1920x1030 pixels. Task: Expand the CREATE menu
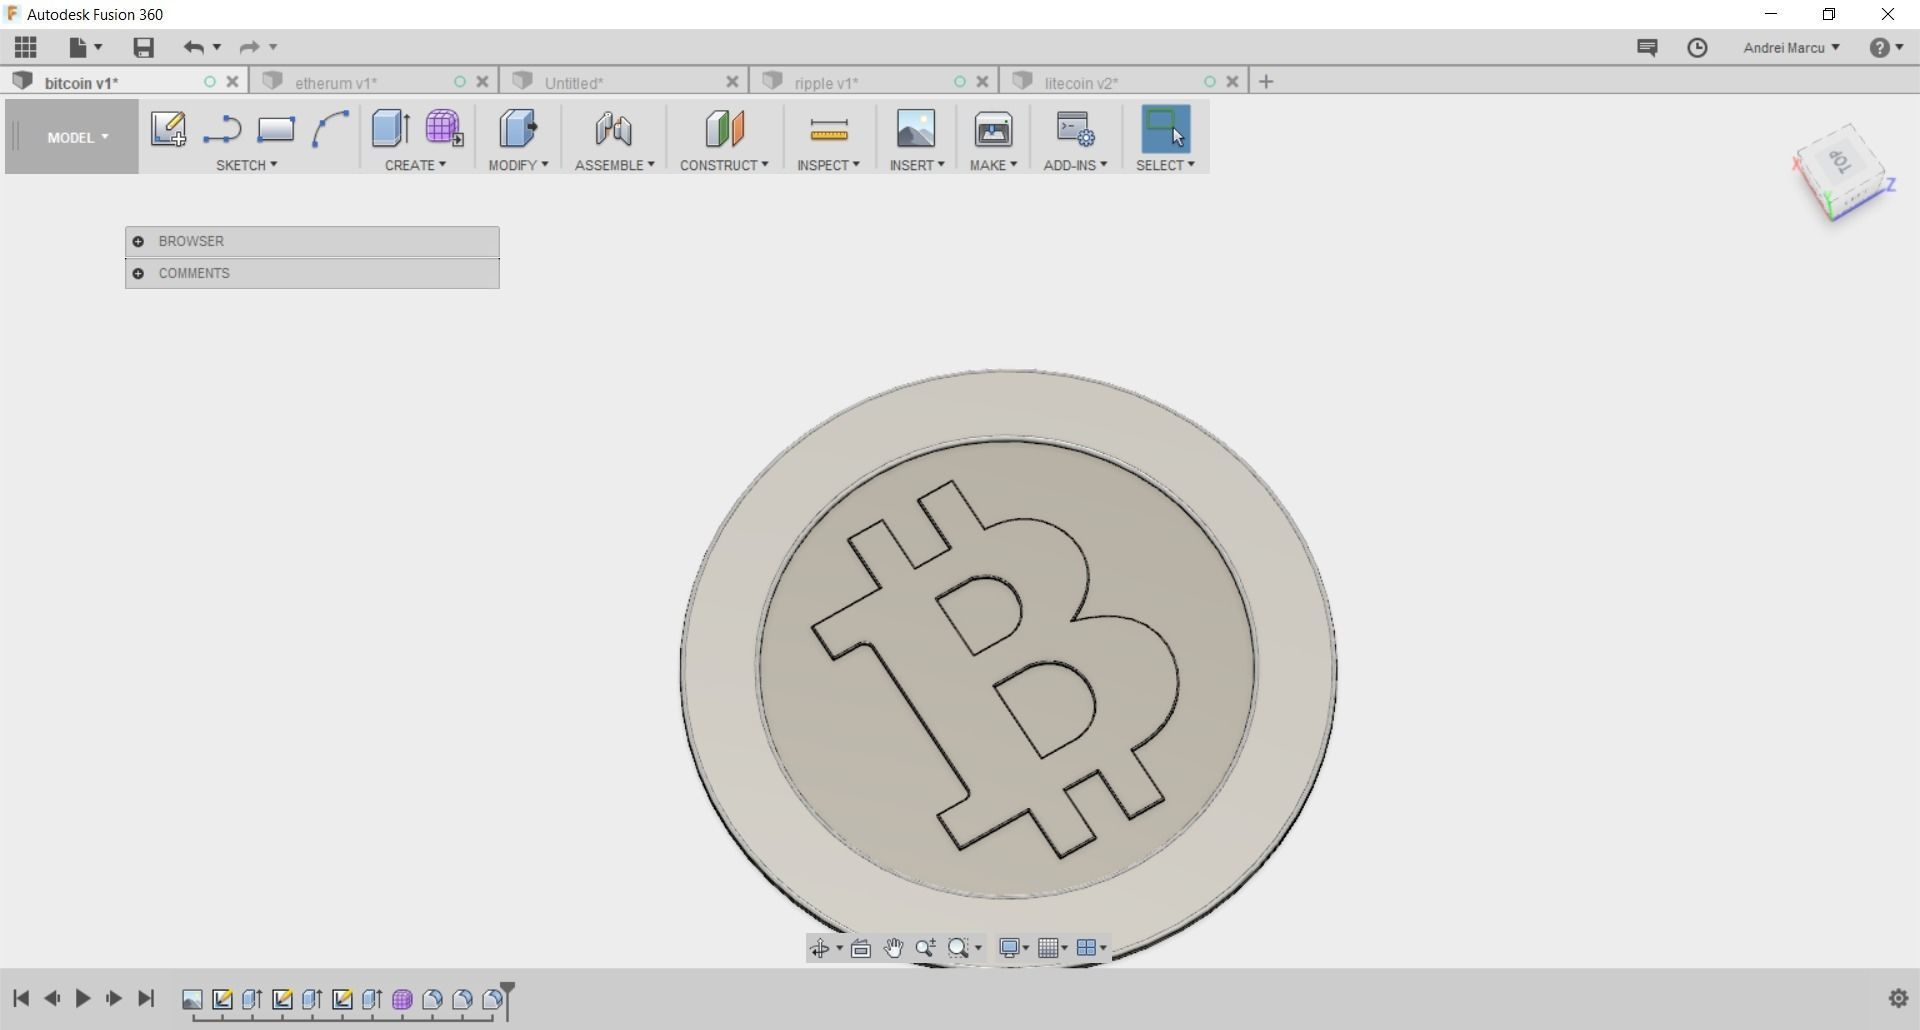pos(416,165)
